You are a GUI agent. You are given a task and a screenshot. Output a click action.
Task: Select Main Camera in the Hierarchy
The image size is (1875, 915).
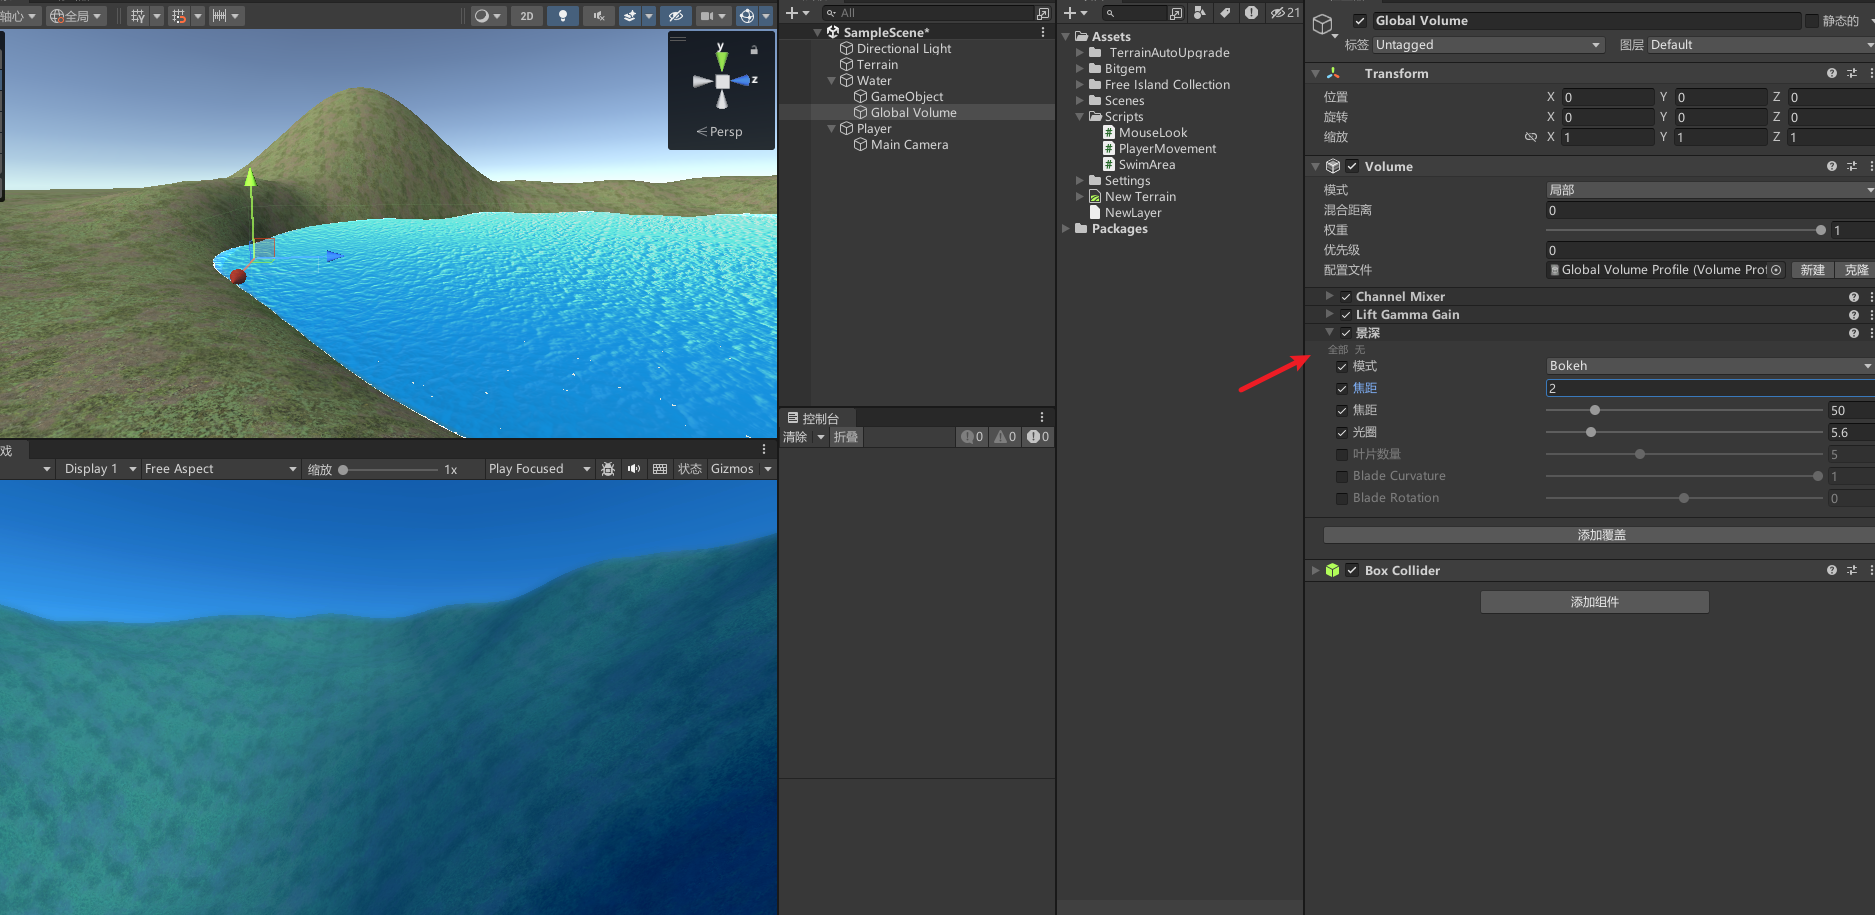pyautogui.click(x=909, y=145)
